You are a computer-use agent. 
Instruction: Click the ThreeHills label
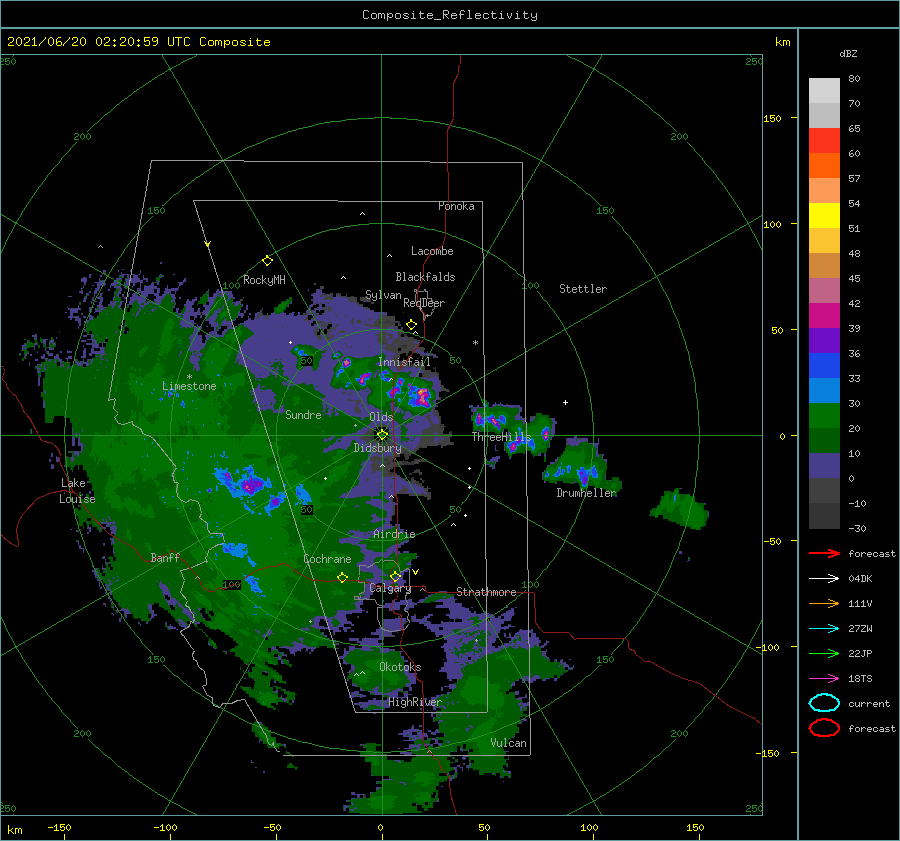coord(501,436)
